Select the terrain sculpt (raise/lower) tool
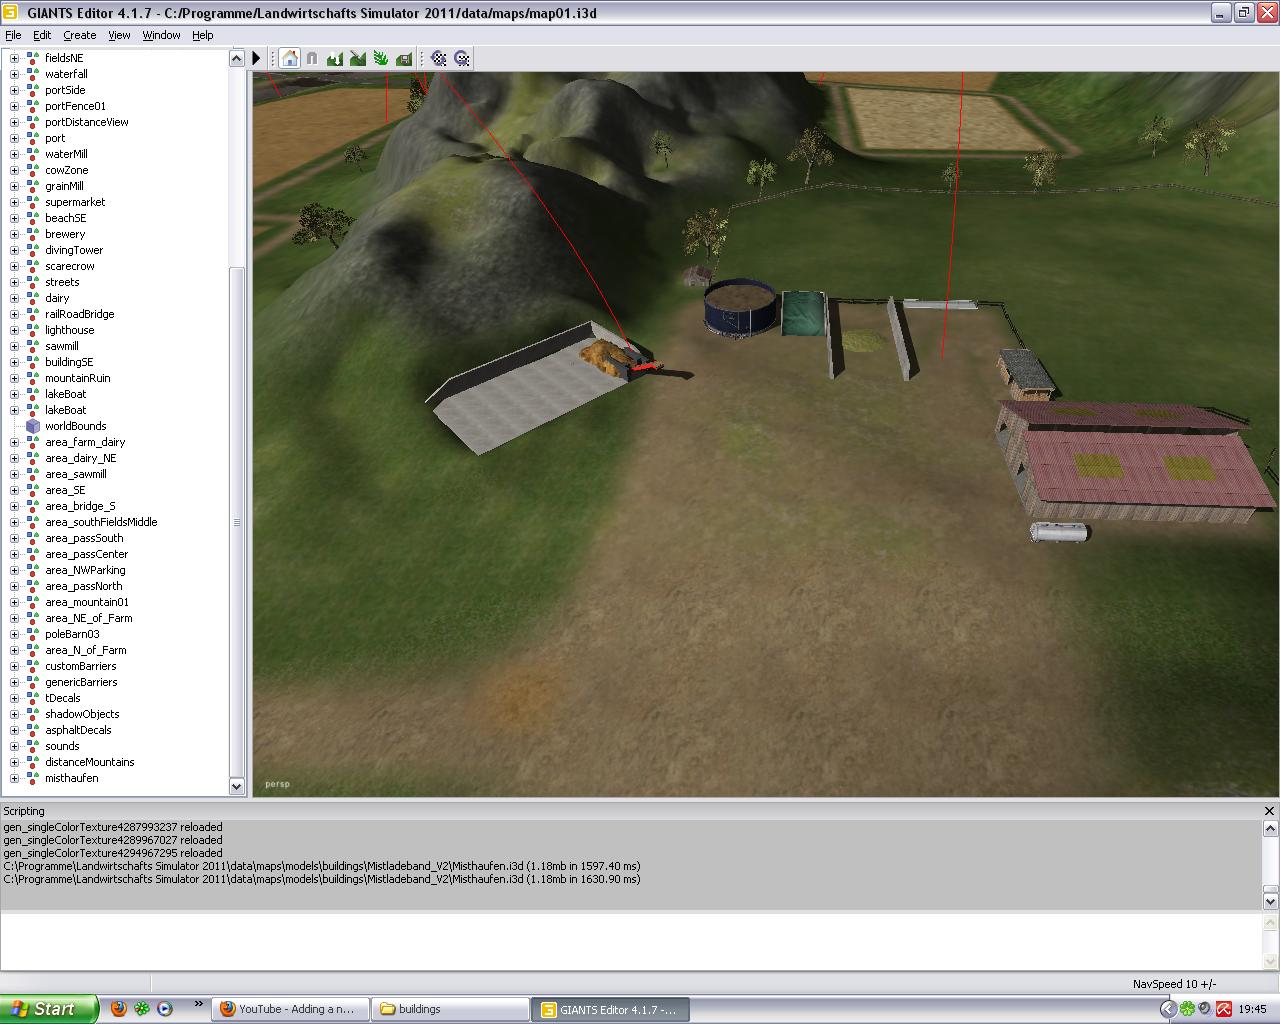 [x=335, y=59]
